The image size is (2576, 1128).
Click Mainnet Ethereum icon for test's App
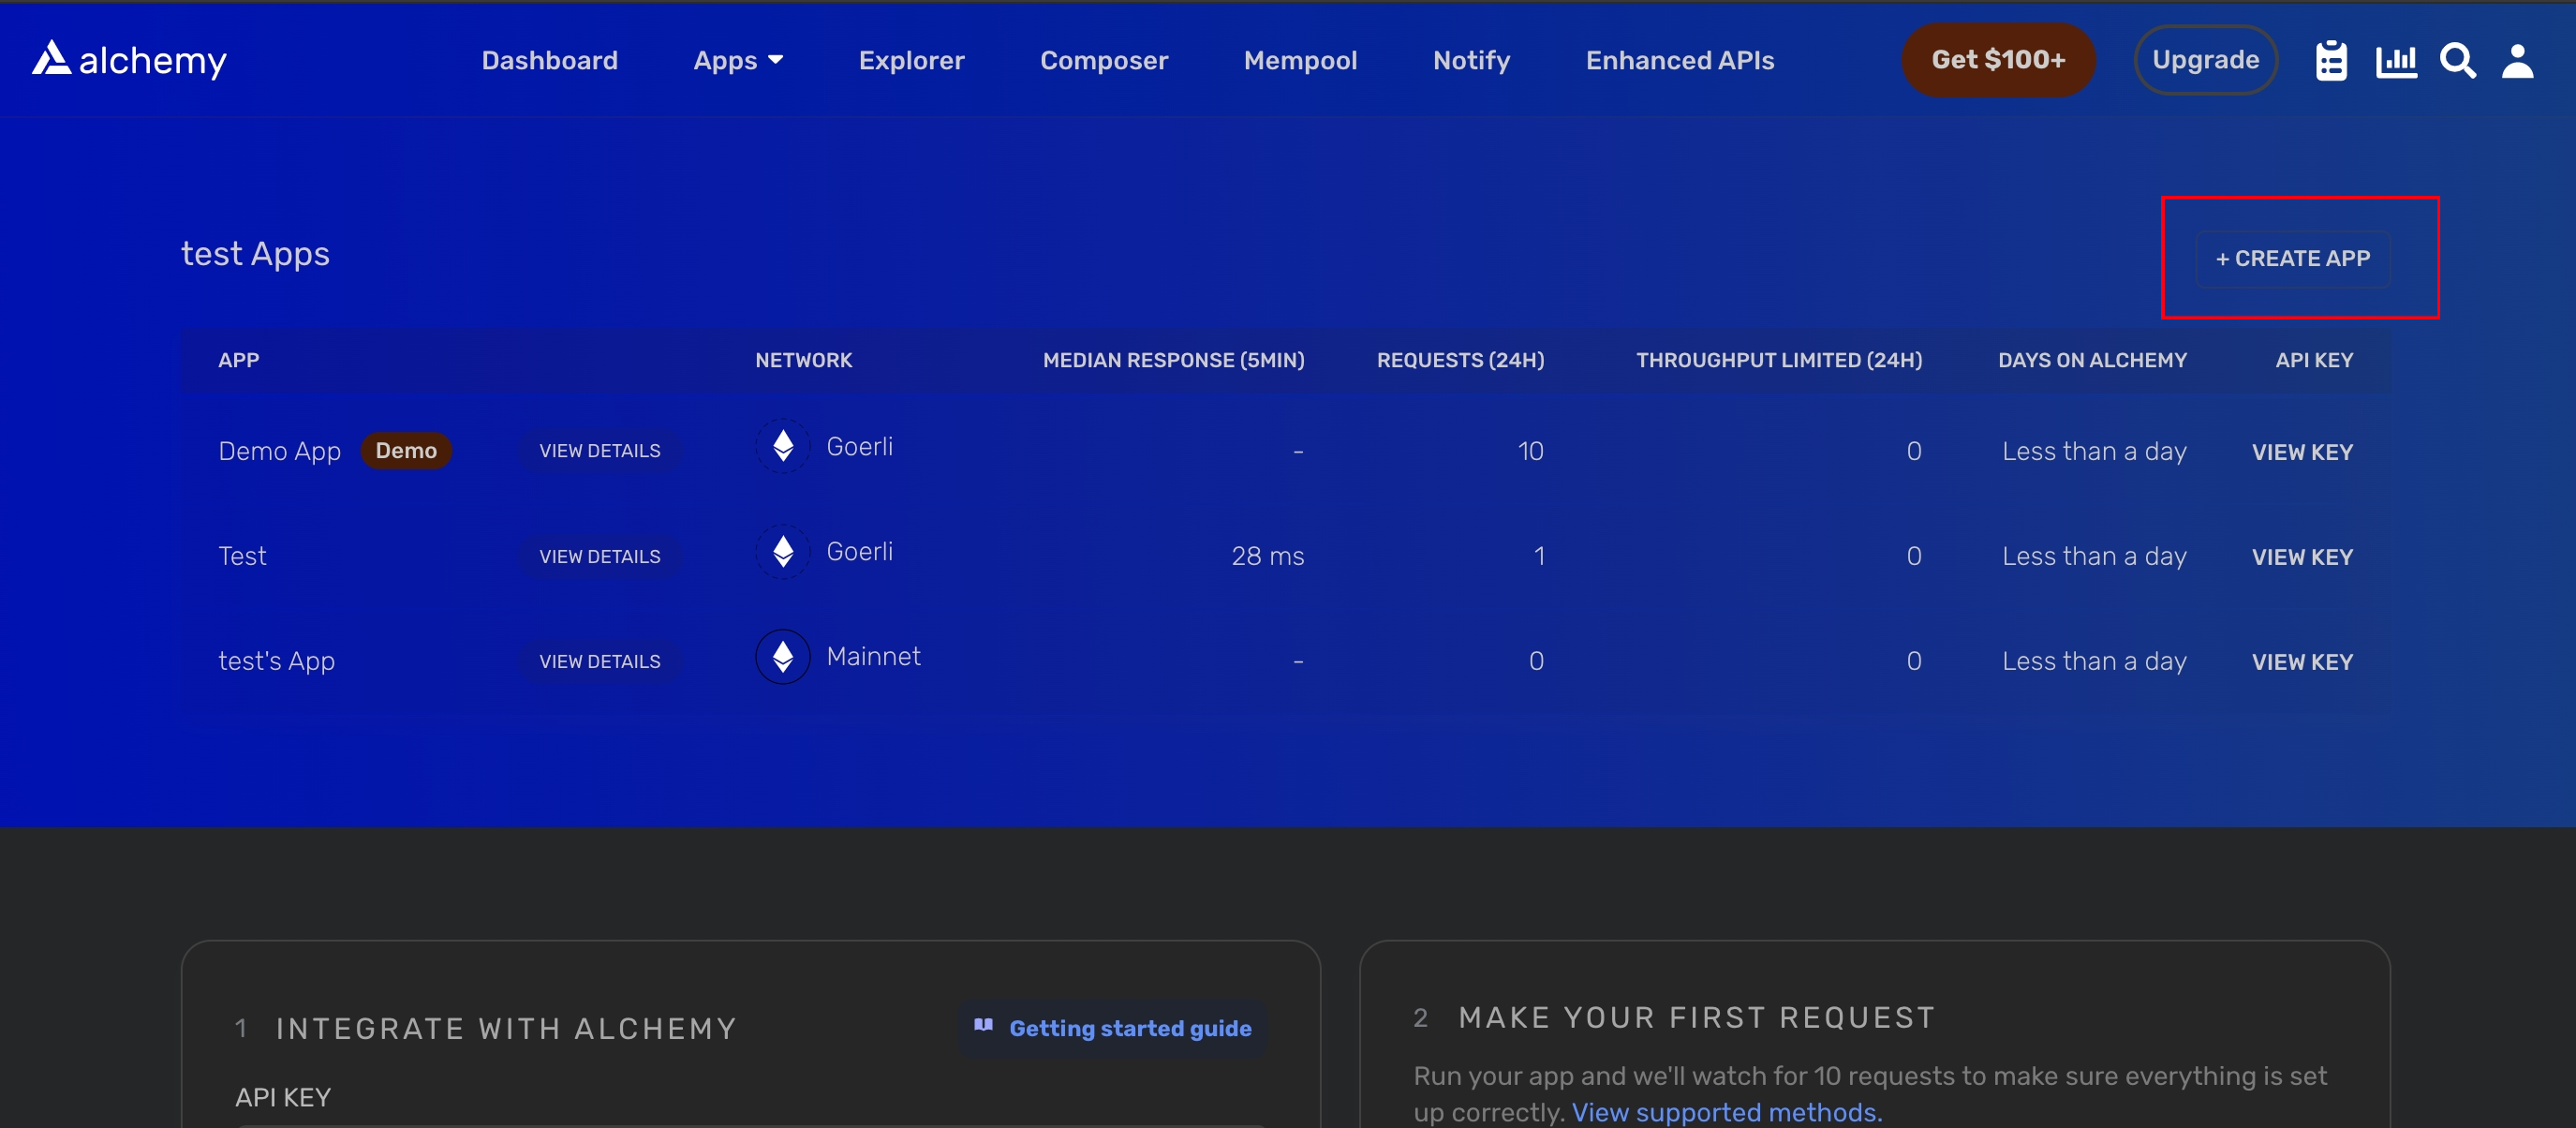(783, 656)
